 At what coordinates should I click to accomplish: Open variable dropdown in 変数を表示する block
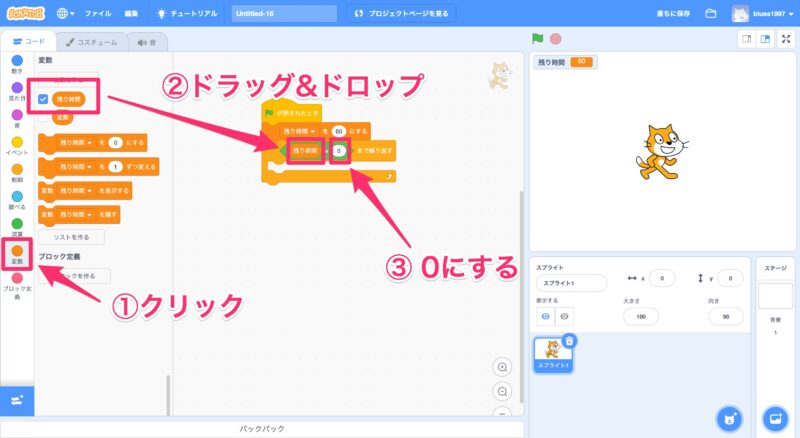pyautogui.click(x=76, y=189)
